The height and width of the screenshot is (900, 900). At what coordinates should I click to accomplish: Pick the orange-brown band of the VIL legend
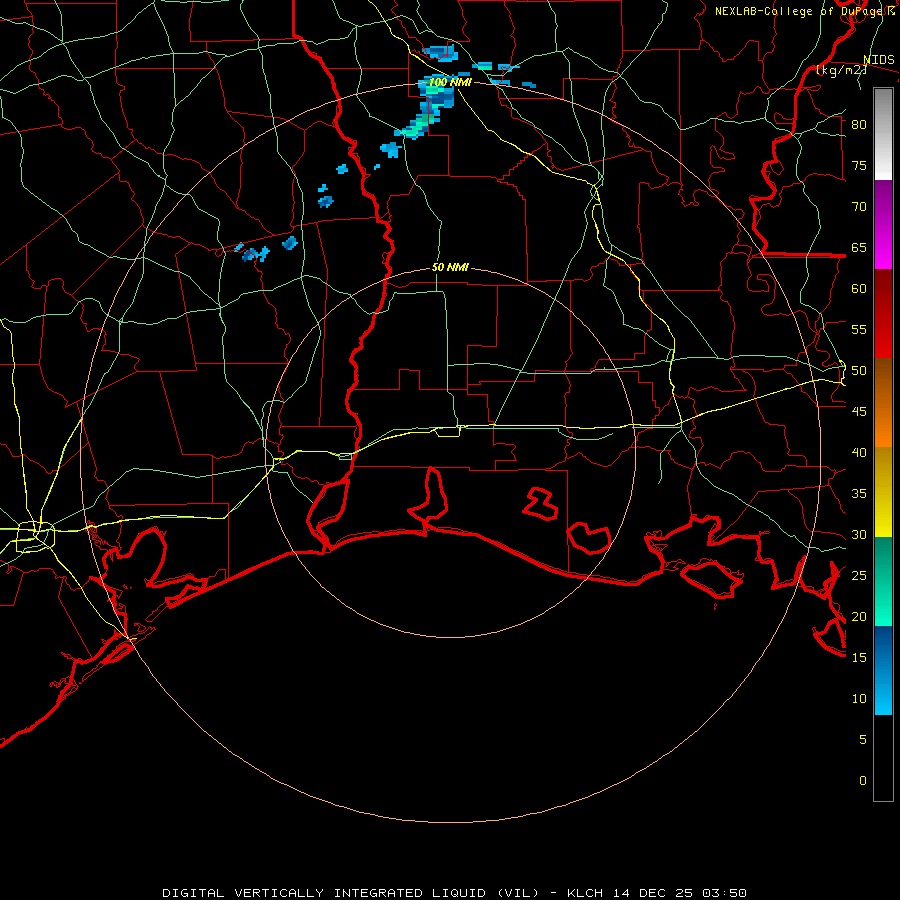click(883, 403)
